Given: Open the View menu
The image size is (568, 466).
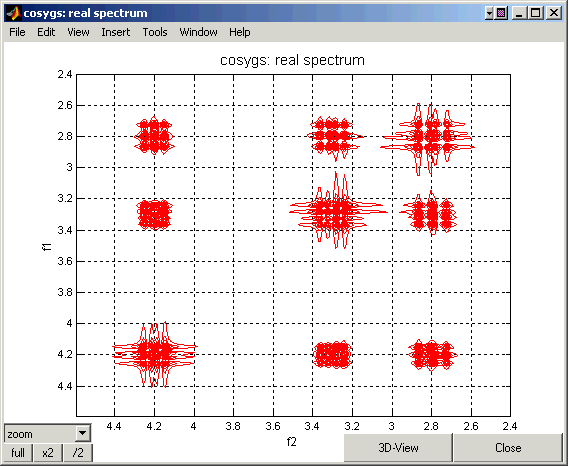Looking at the screenshot, I should [x=78, y=32].
